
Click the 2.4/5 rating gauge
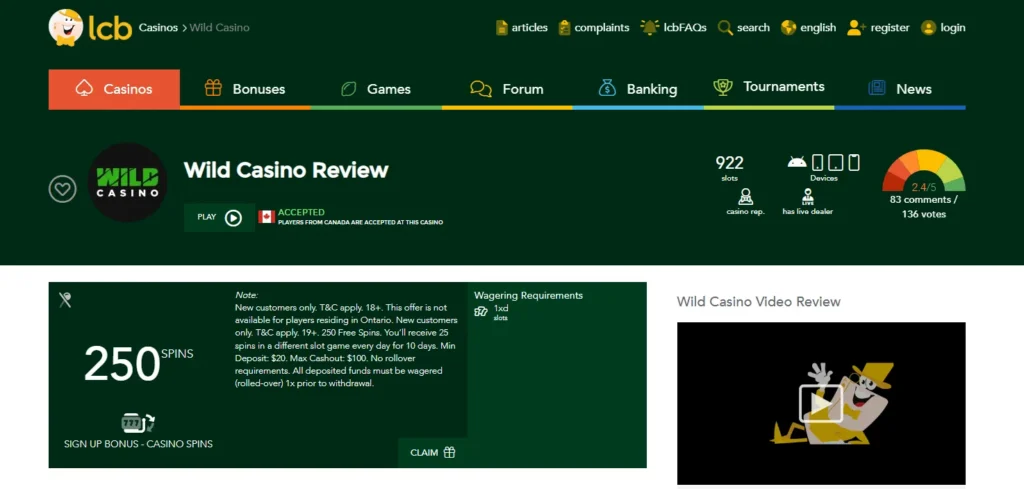[923, 171]
